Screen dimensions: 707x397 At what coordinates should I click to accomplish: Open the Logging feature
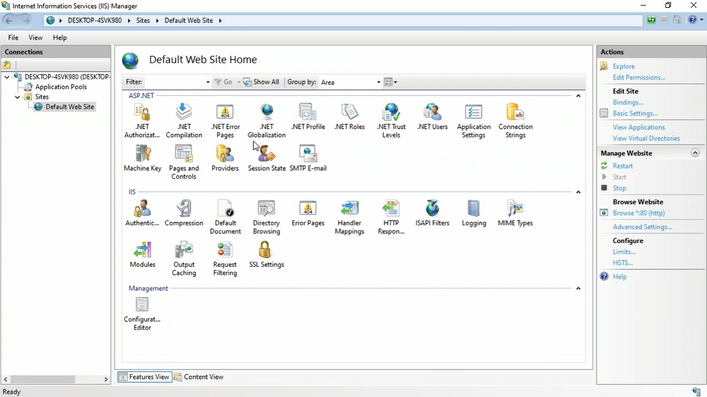pos(473,213)
